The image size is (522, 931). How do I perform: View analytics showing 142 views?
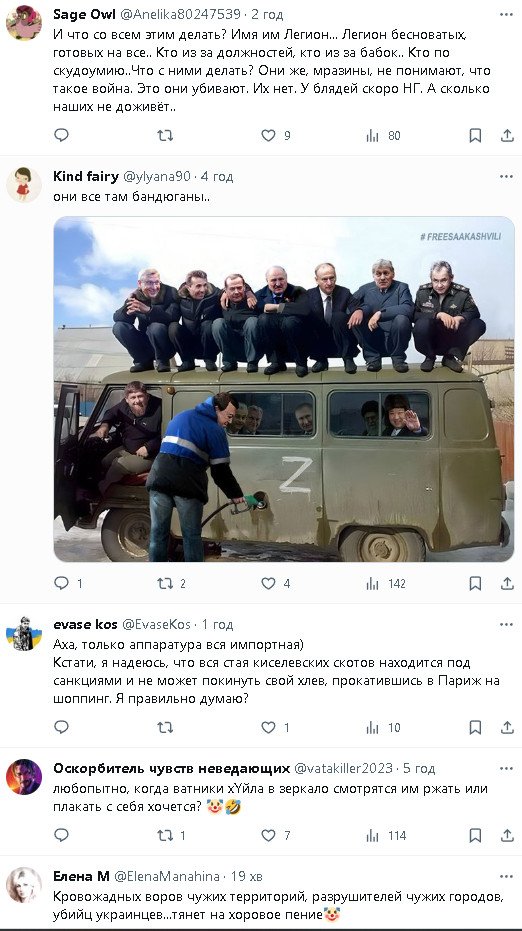pyautogui.click(x=386, y=584)
